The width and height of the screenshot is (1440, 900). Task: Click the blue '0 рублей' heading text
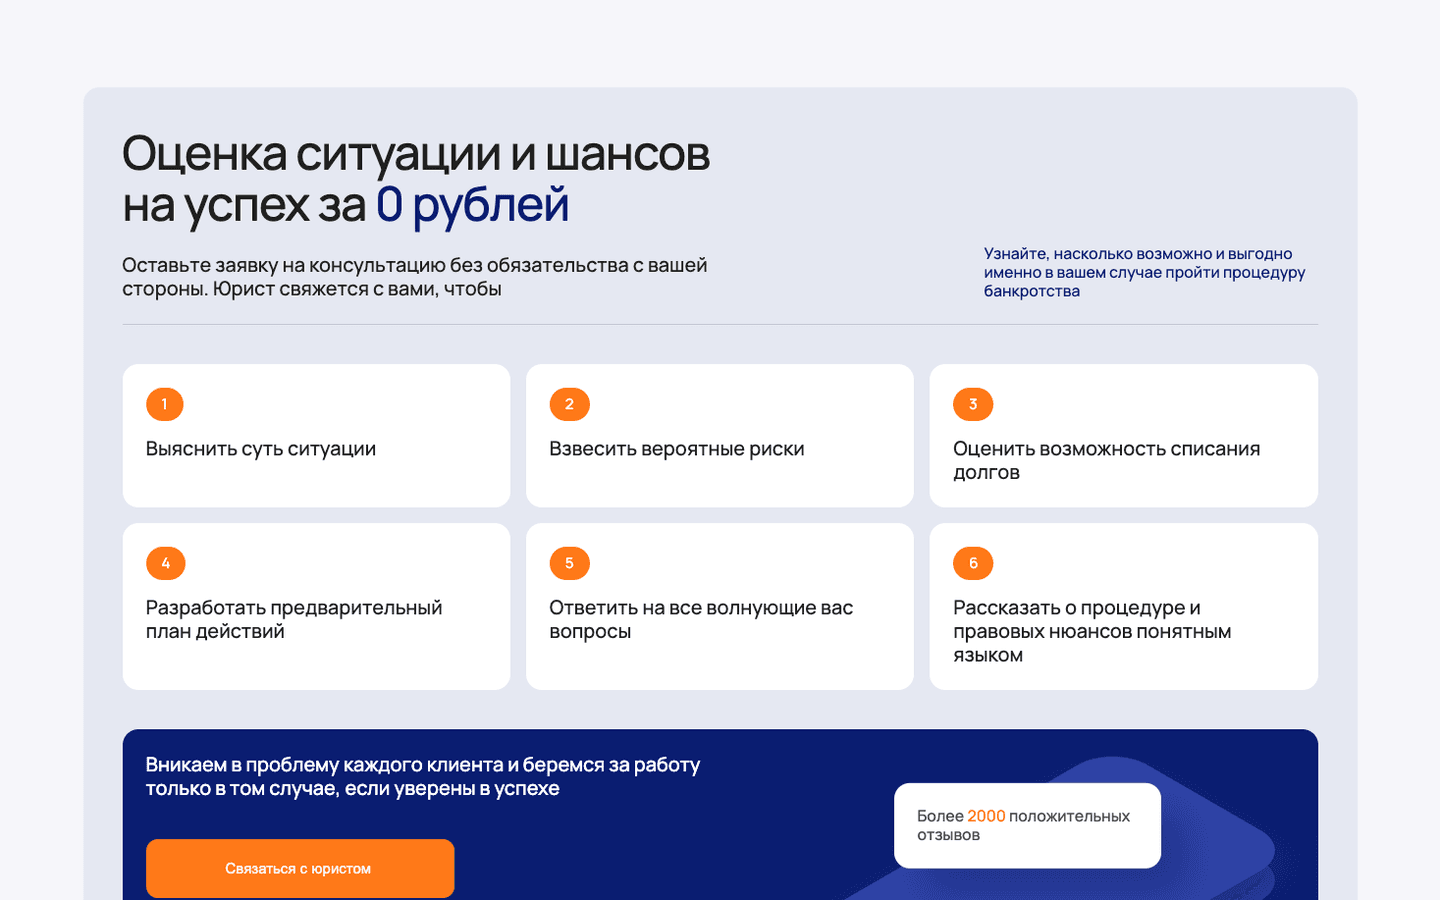coord(472,205)
